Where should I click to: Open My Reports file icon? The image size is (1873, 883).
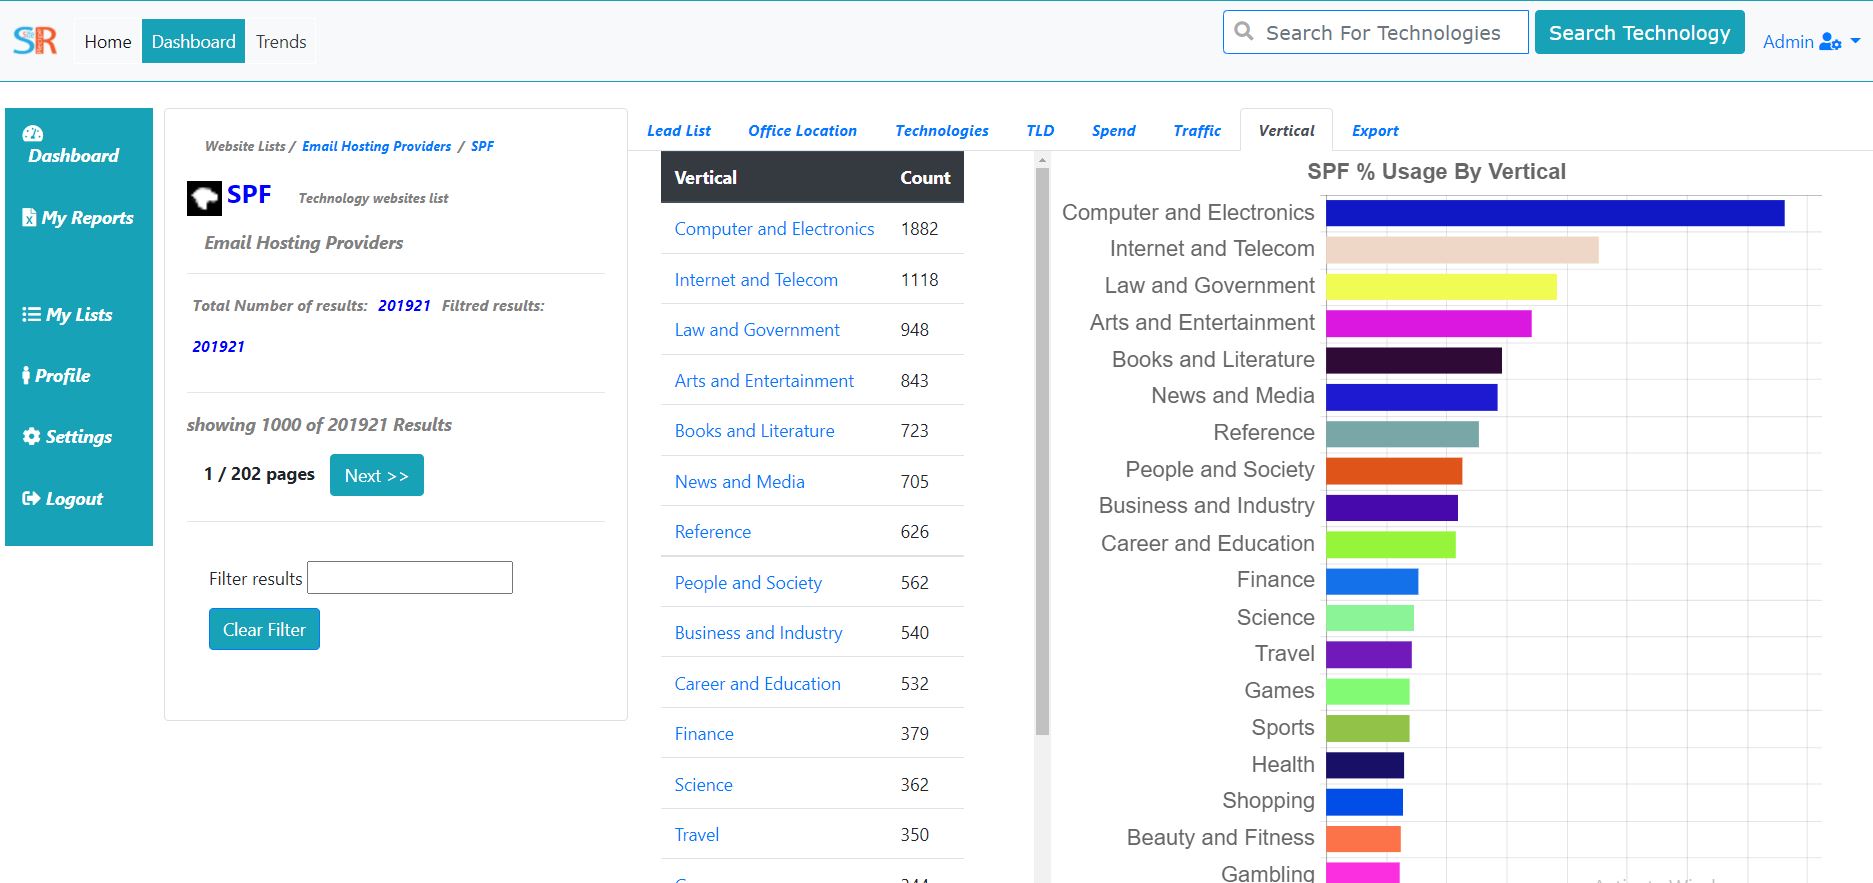point(29,217)
